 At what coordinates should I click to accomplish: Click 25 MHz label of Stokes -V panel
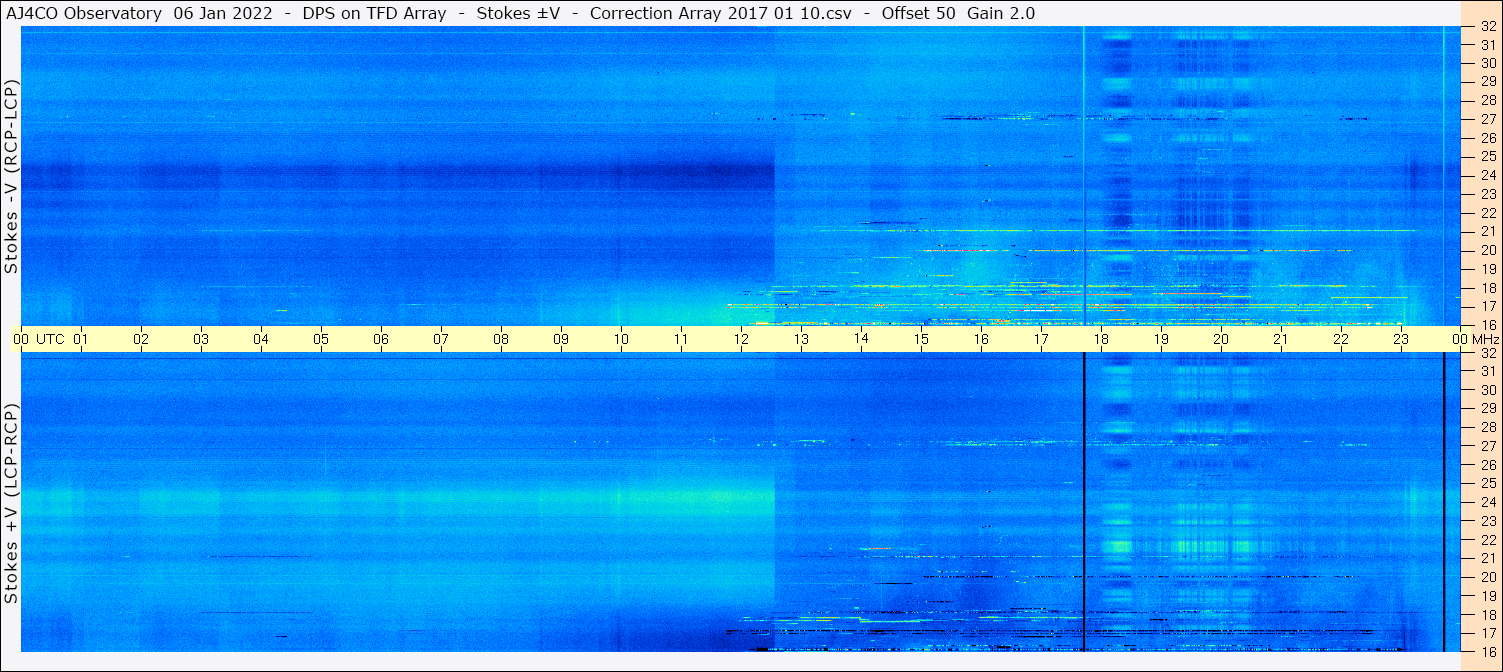pyautogui.click(x=1488, y=157)
